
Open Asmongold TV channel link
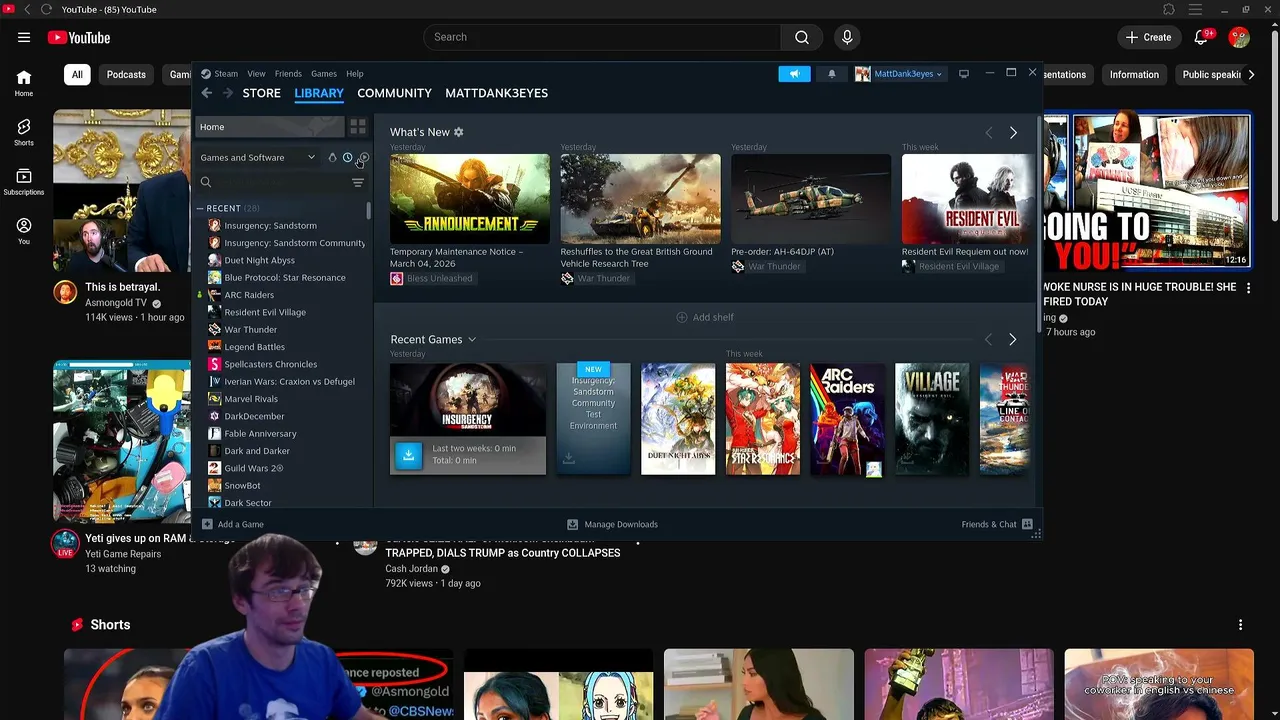[116, 303]
